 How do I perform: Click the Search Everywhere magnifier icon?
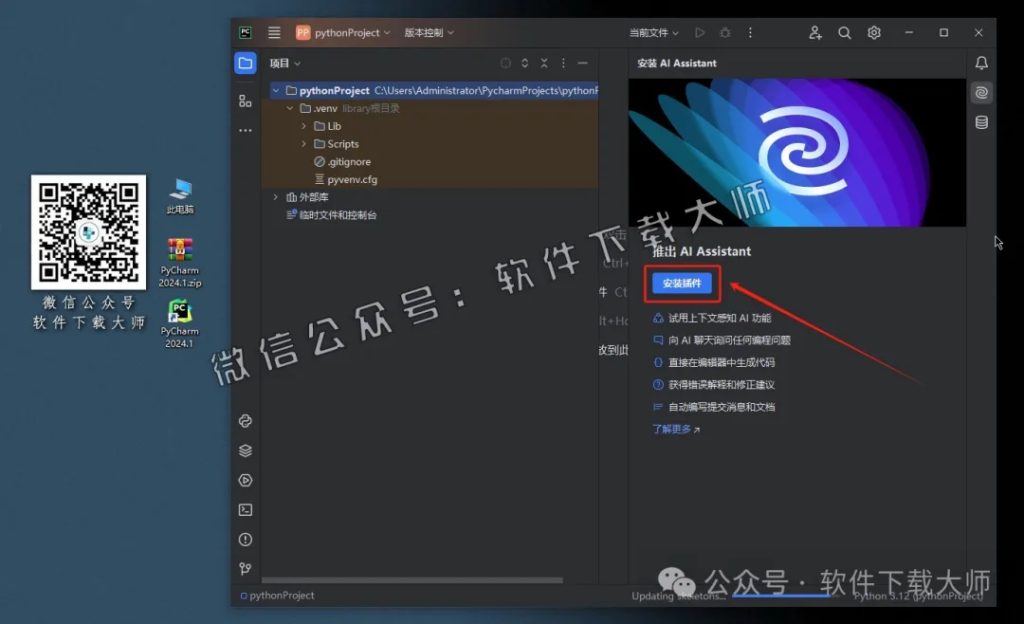click(845, 32)
